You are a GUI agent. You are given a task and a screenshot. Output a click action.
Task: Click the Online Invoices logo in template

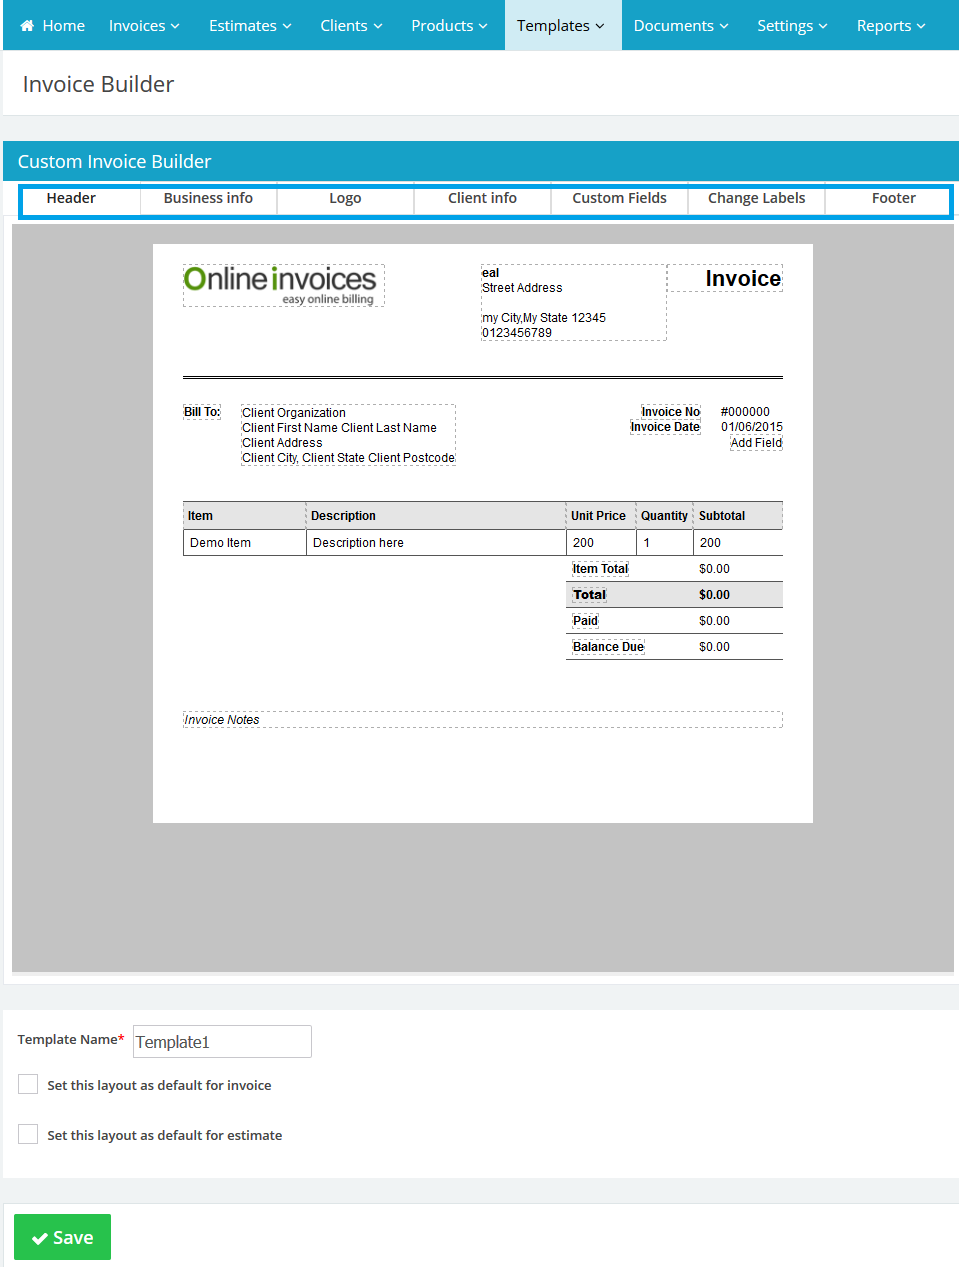283,285
